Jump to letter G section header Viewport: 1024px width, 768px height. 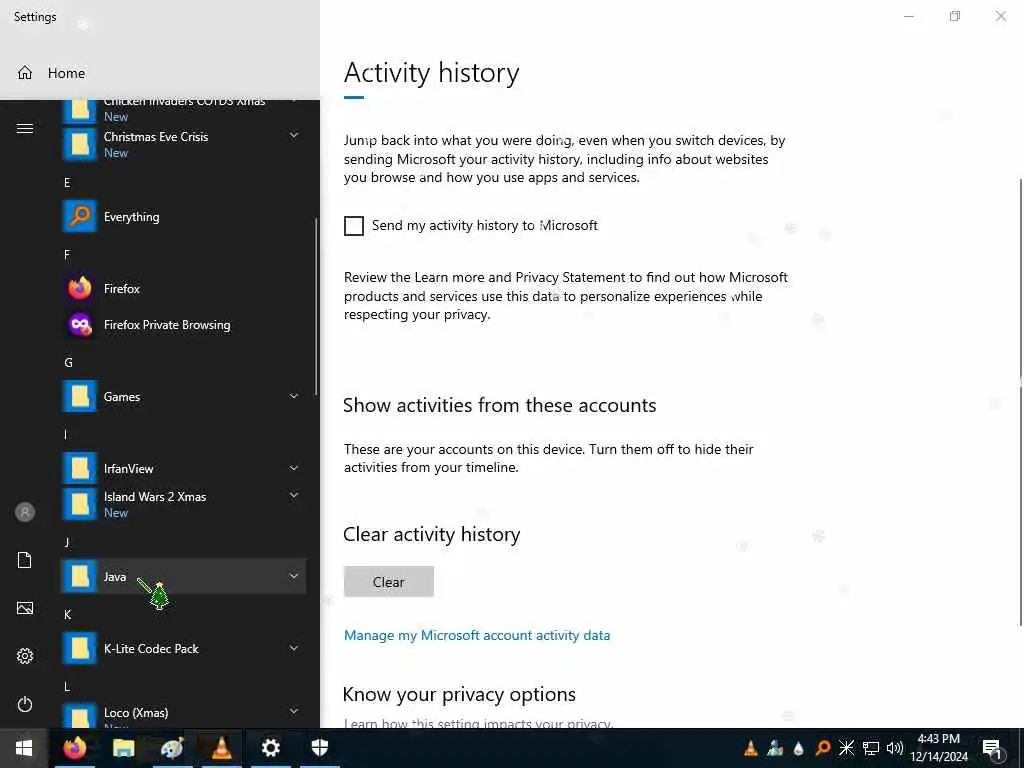coord(68,362)
